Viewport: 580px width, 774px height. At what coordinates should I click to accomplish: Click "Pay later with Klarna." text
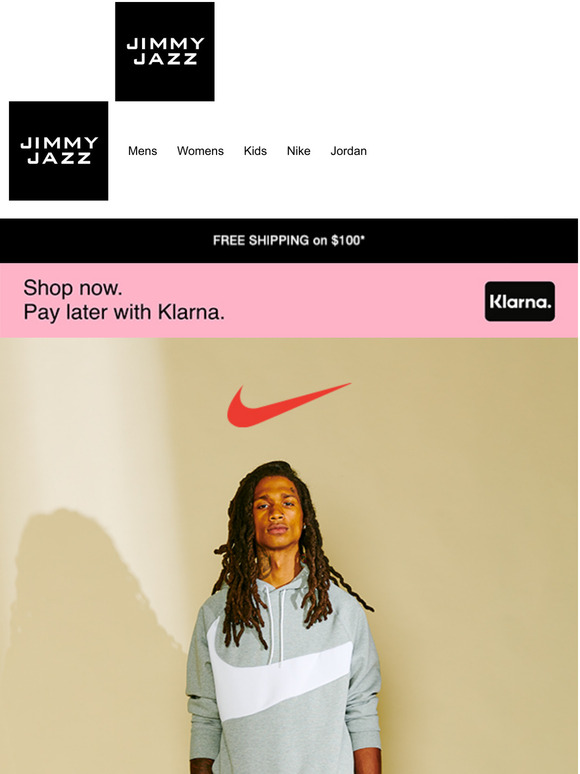tap(124, 312)
